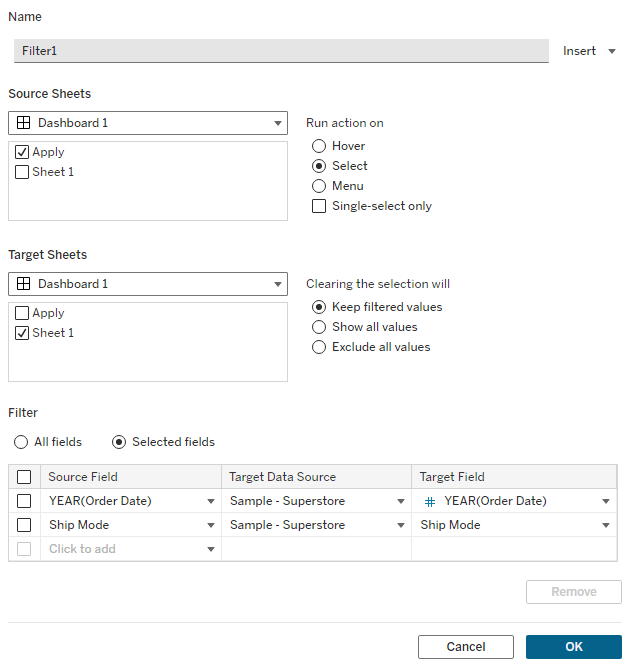Select the Hover run action option
Screen dimensions: 636x664
[319, 146]
